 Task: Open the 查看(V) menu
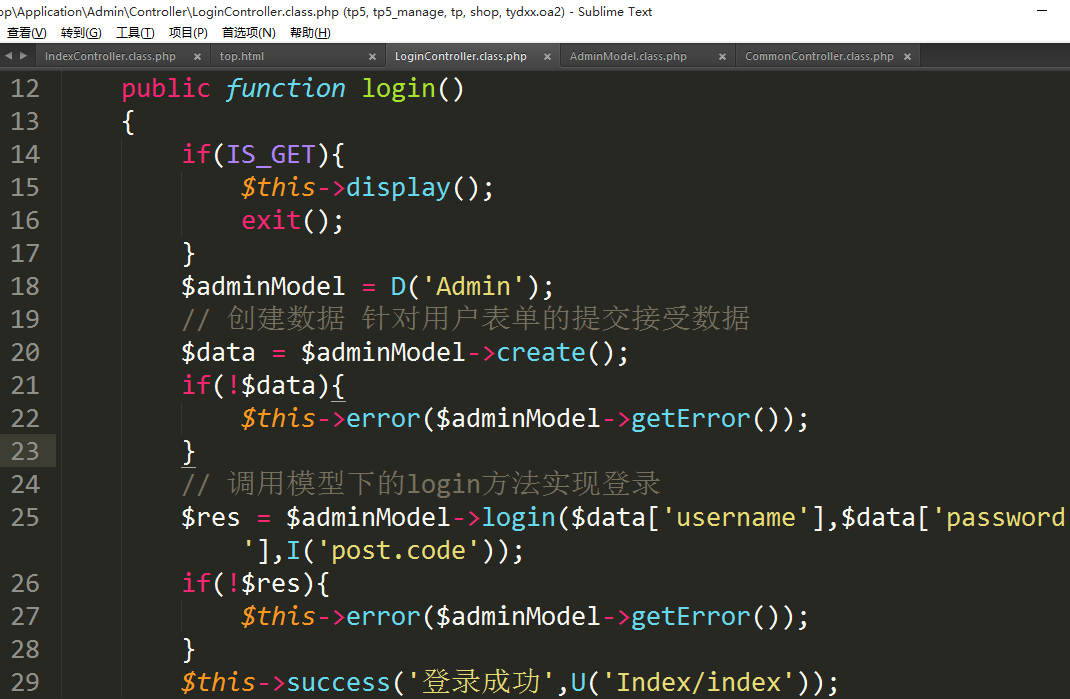point(26,33)
